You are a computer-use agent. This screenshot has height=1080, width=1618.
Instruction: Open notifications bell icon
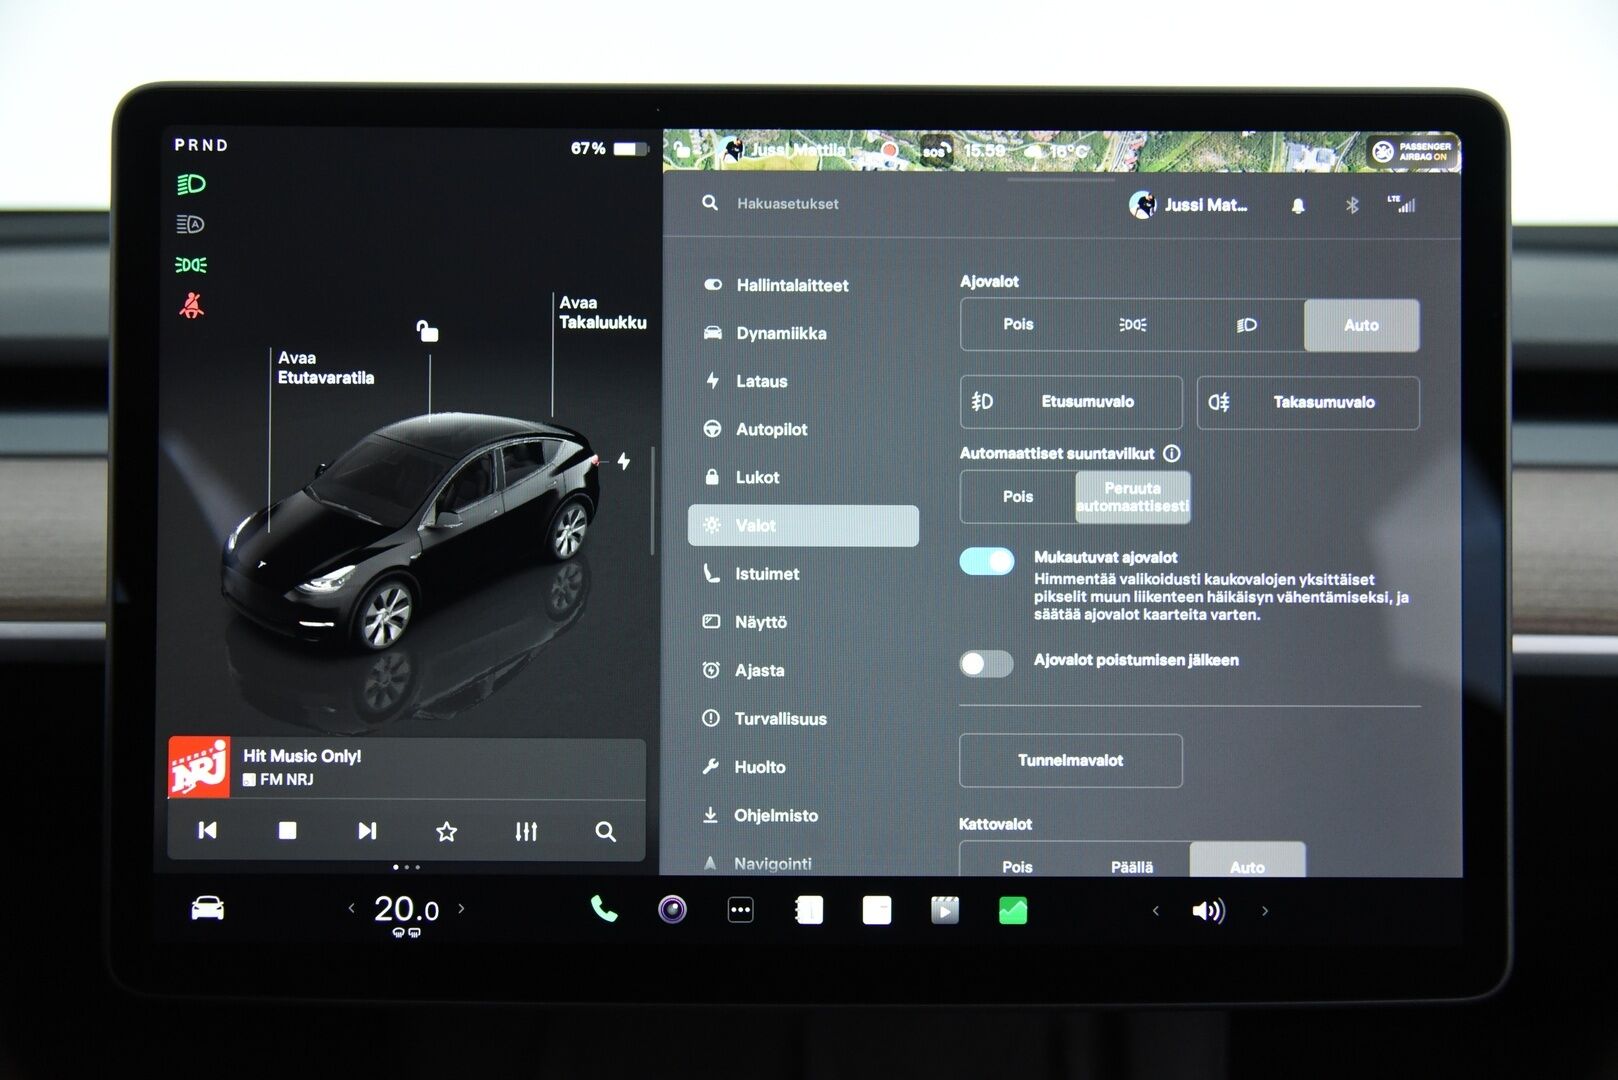pyautogui.click(x=1298, y=205)
